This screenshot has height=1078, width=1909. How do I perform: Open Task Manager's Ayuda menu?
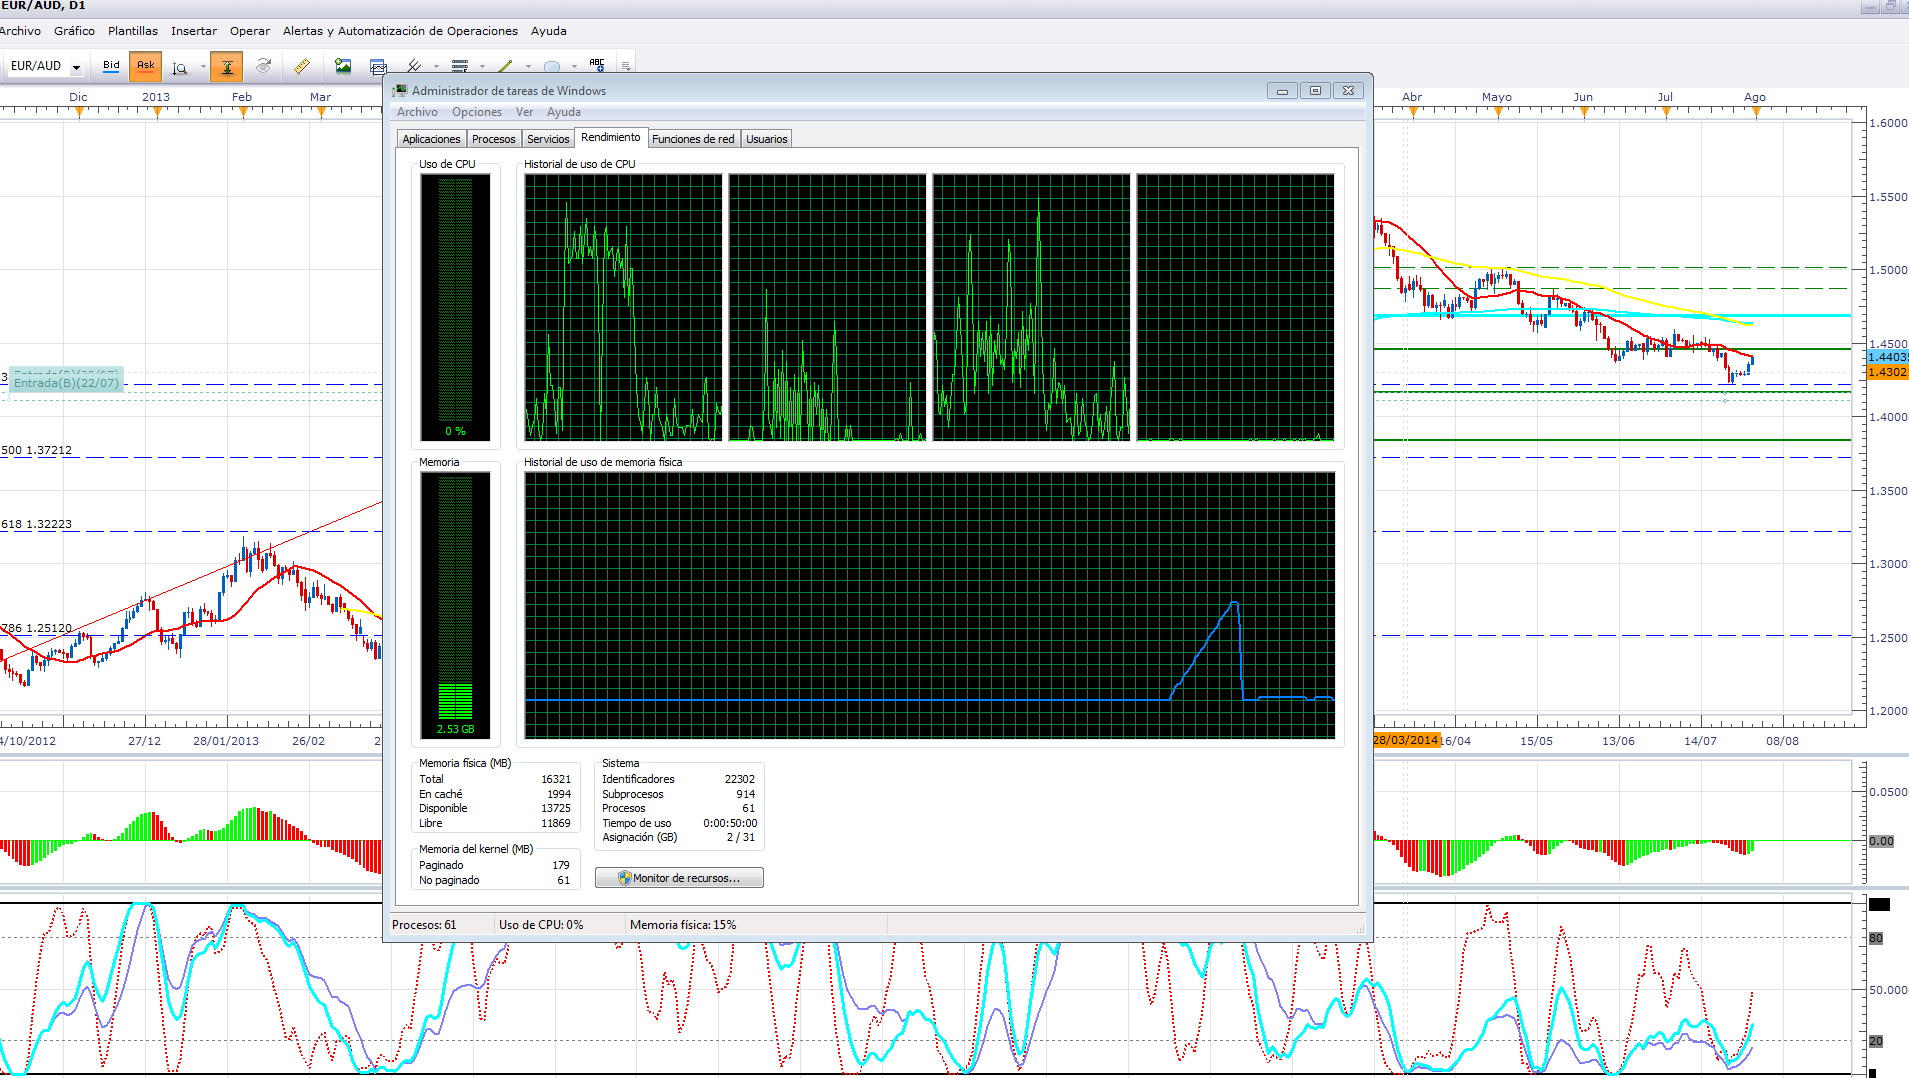564,112
